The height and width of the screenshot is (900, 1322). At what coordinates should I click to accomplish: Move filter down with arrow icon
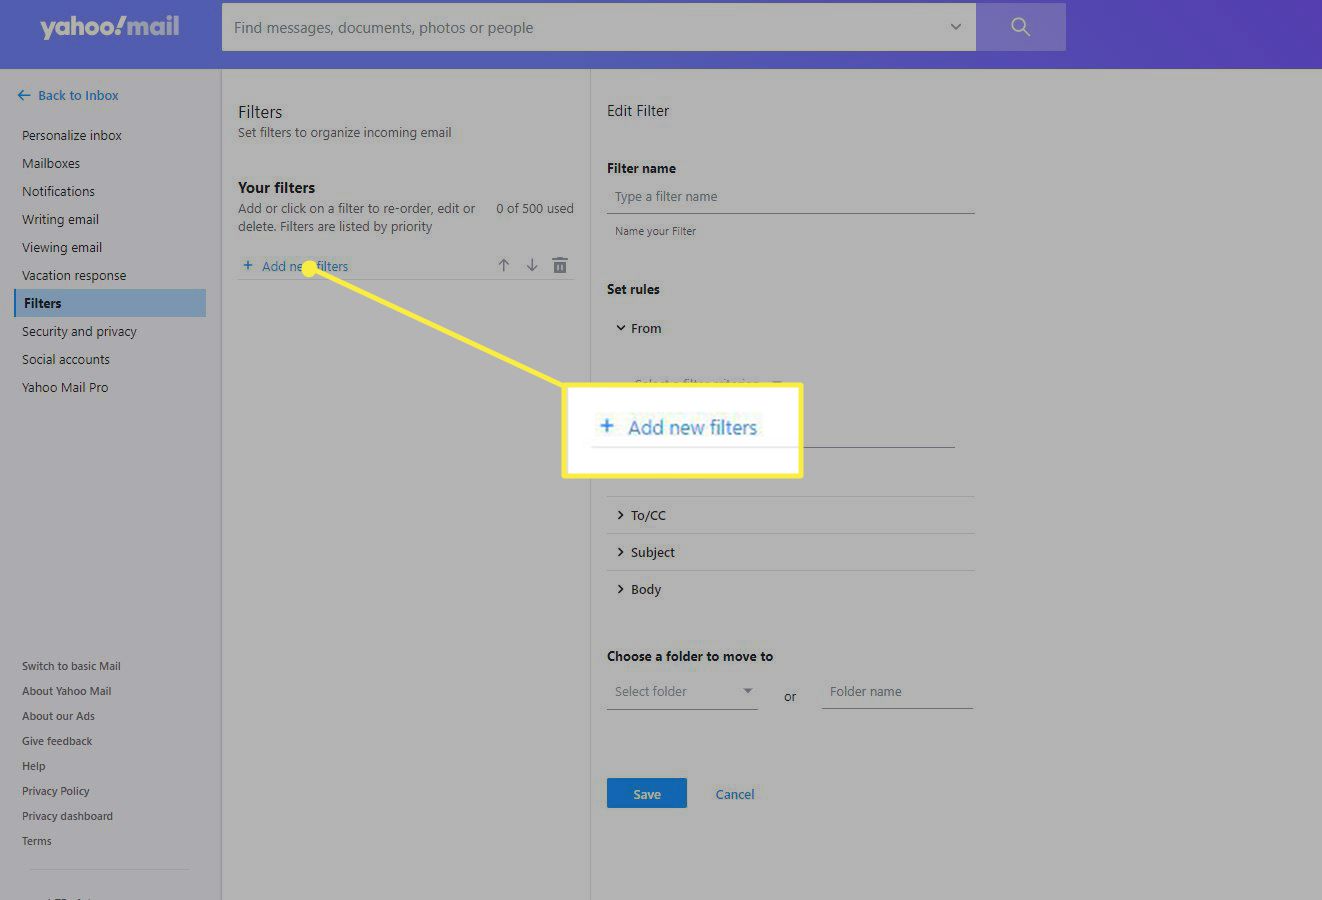coord(532,265)
